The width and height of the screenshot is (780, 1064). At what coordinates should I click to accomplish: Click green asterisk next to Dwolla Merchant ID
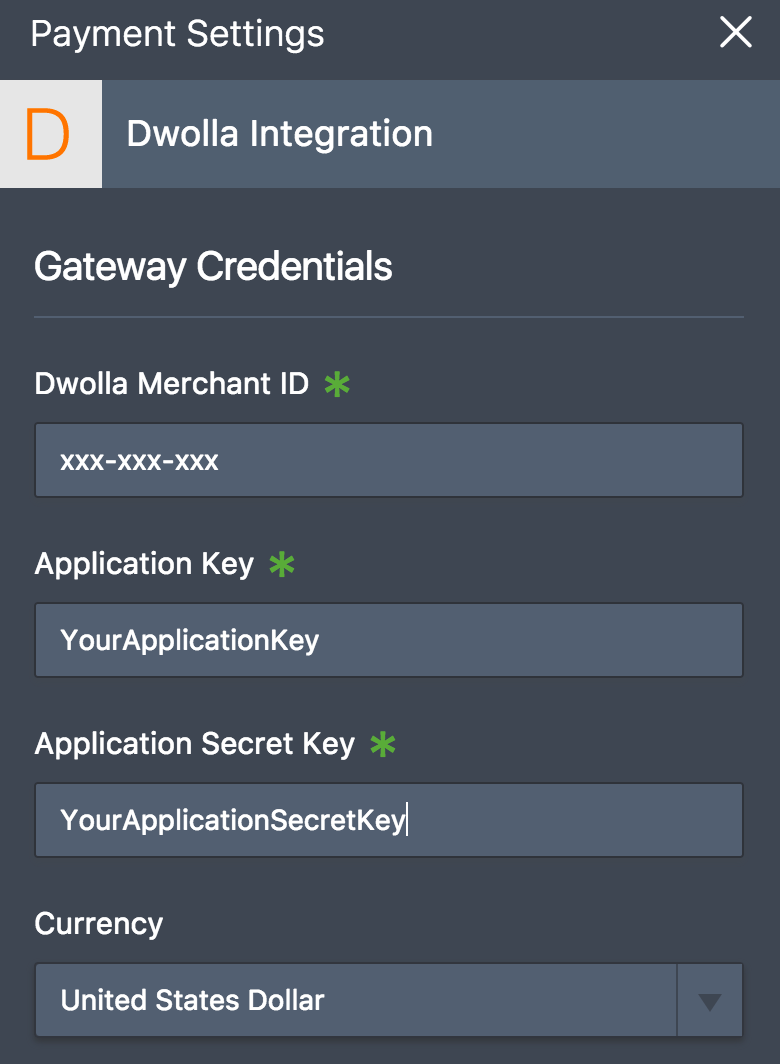click(337, 385)
